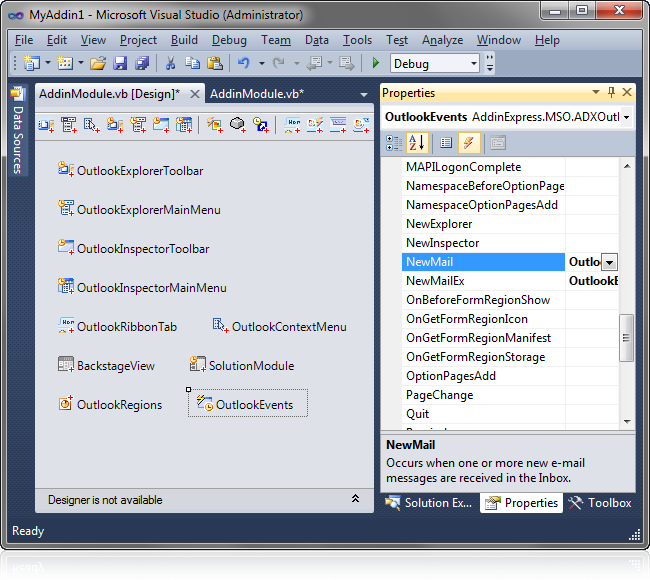Screen dimensions: 650x580
Task: Click the Property Pages button in the Properties toolbar
Action: (x=498, y=143)
